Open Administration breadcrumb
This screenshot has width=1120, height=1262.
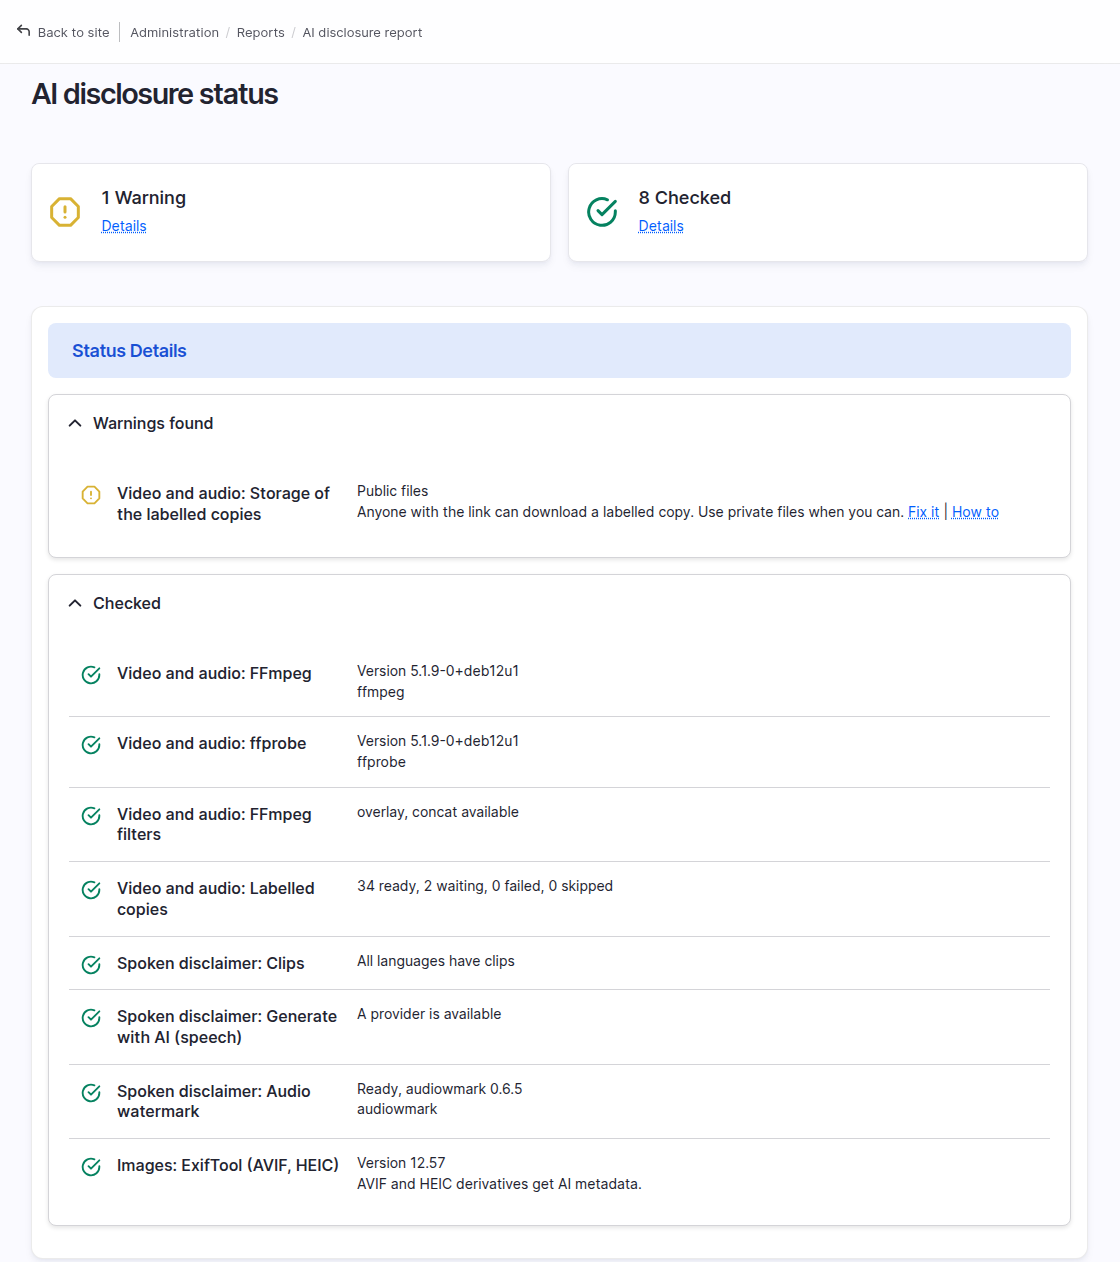coord(174,32)
